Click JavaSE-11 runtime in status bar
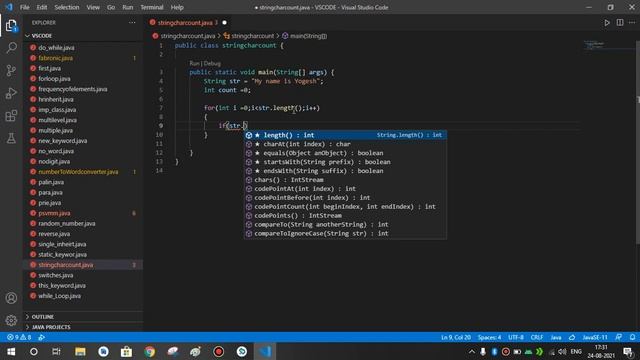Viewport: 640px width, 360px height. click(595, 337)
